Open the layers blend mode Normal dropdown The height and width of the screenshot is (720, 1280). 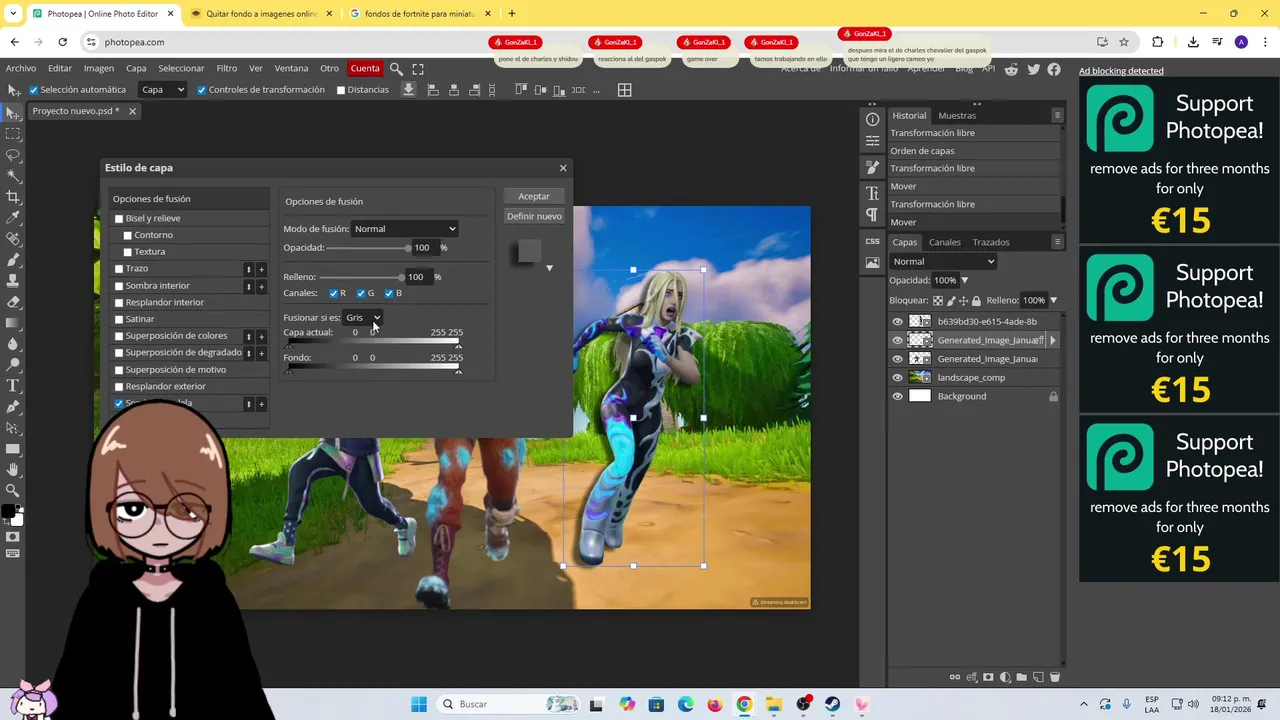(943, 262)
